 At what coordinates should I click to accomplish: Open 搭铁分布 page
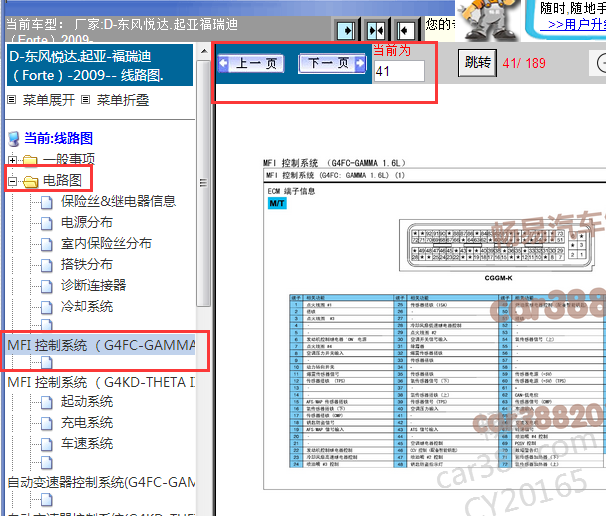coord(87,264)
